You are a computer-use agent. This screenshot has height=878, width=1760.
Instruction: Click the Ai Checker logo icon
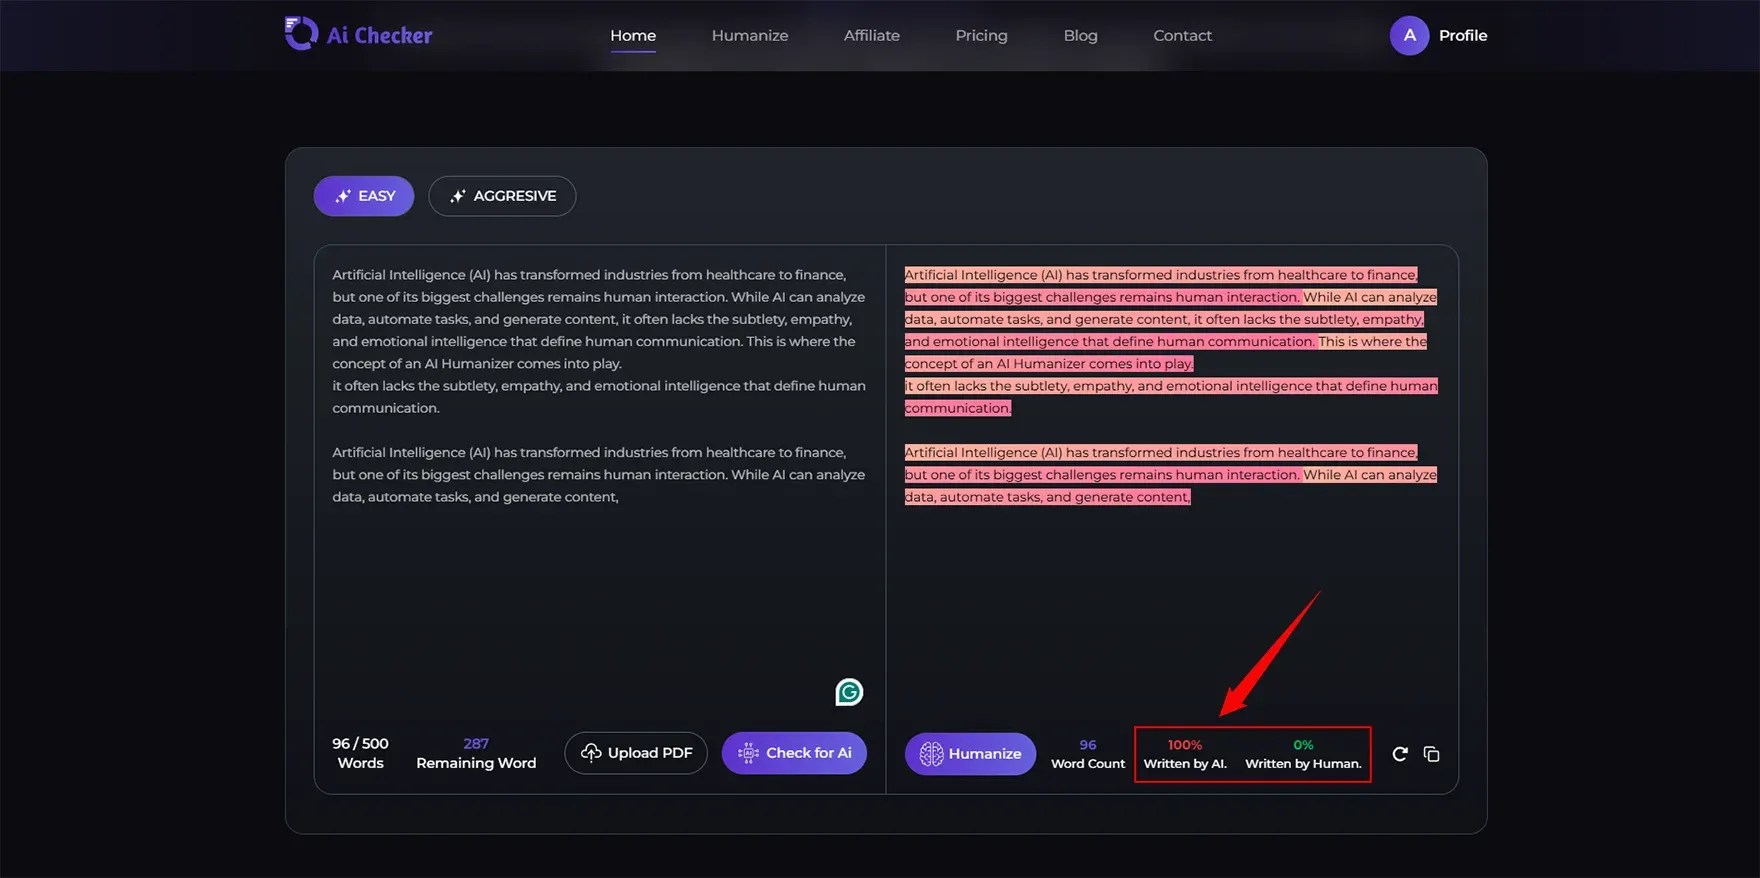300,34
